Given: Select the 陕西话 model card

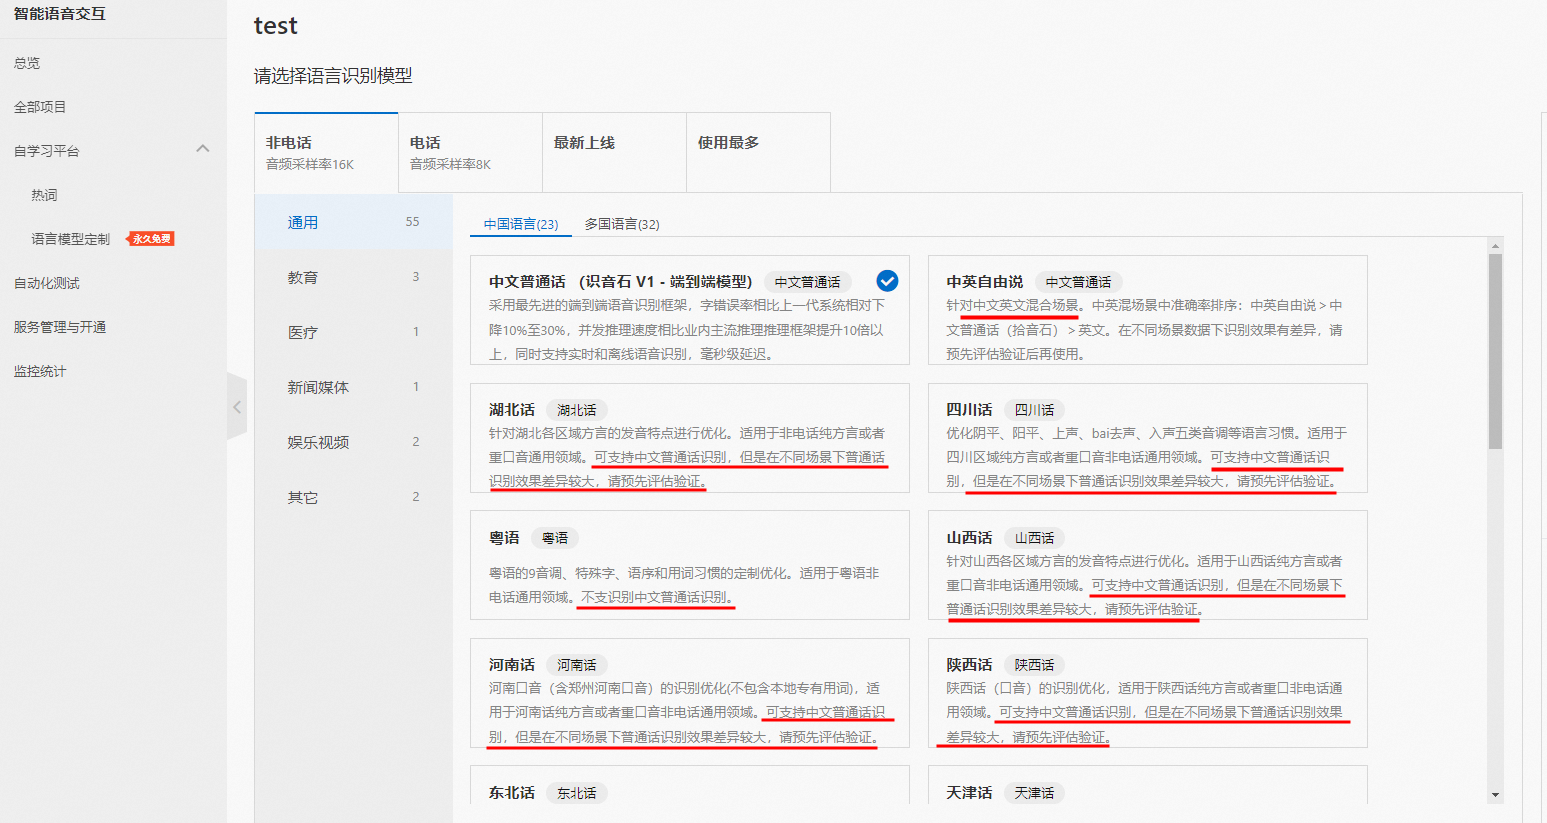Looking at the screenshot, I should [1148, 693].
